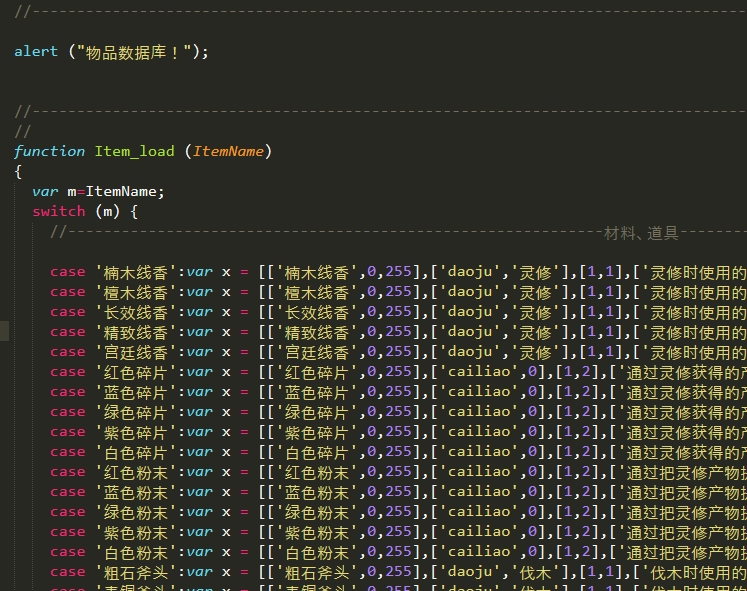The image size is (747, 591).
Task: Click the function keyword before Item_load
Action: pos(49,151)
